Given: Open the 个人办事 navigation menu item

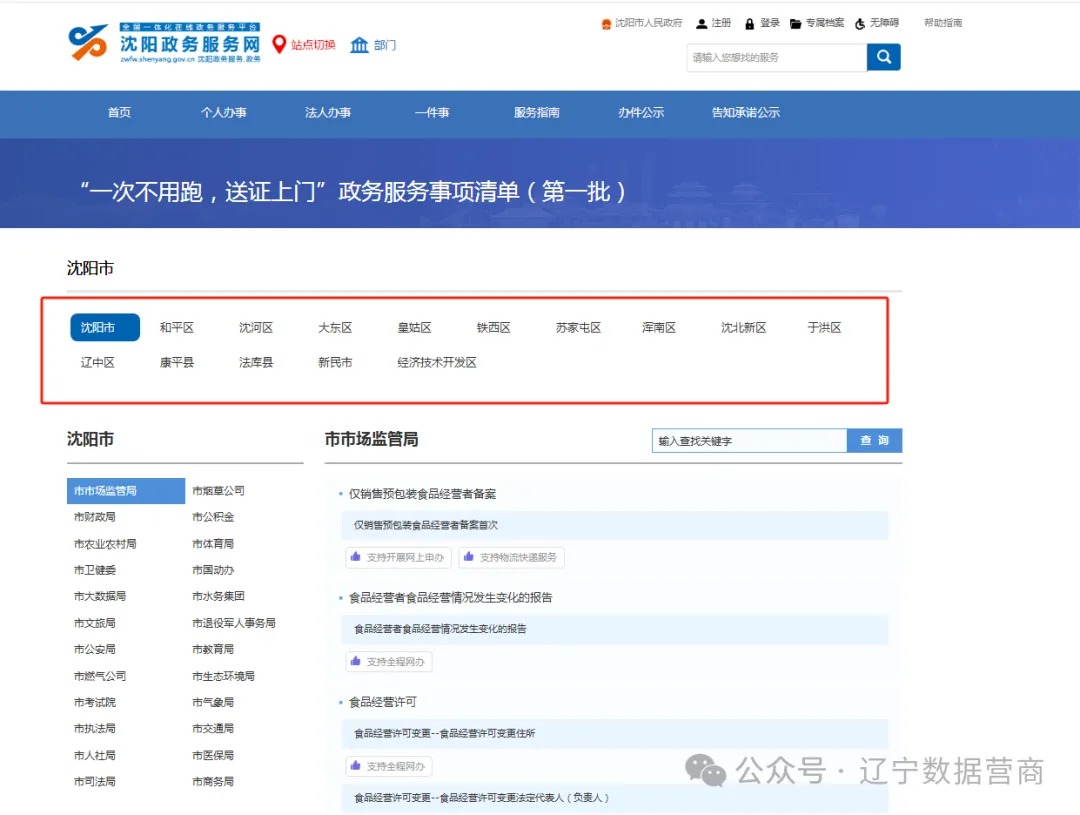Looking at the screenshot, I should tap(224, 113).
